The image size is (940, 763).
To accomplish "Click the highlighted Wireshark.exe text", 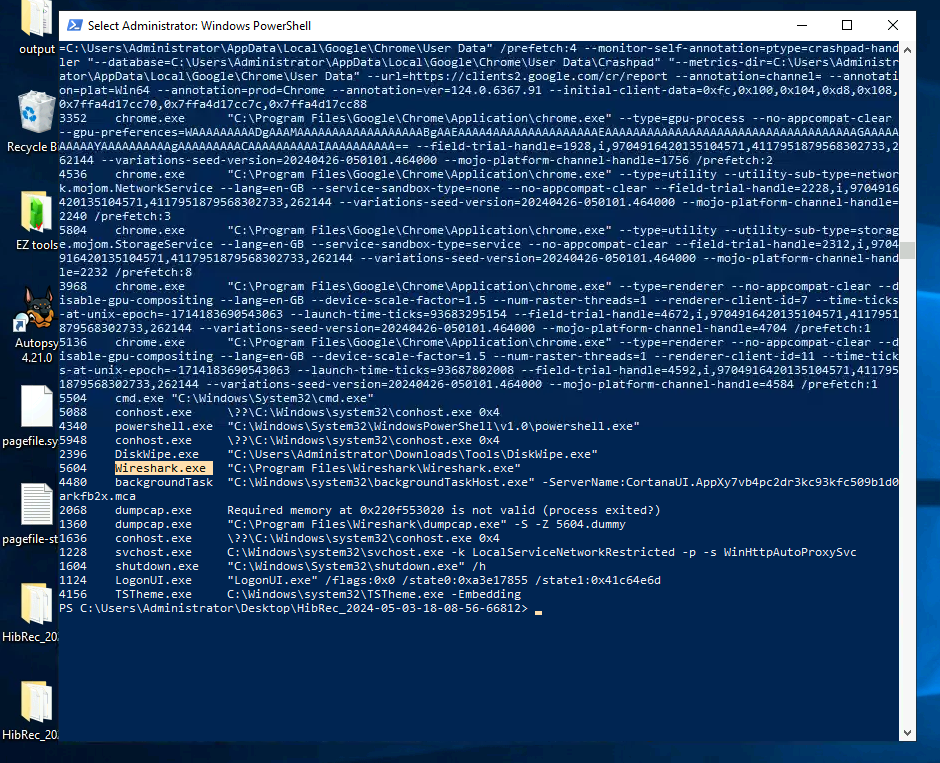I will point(162,467).
